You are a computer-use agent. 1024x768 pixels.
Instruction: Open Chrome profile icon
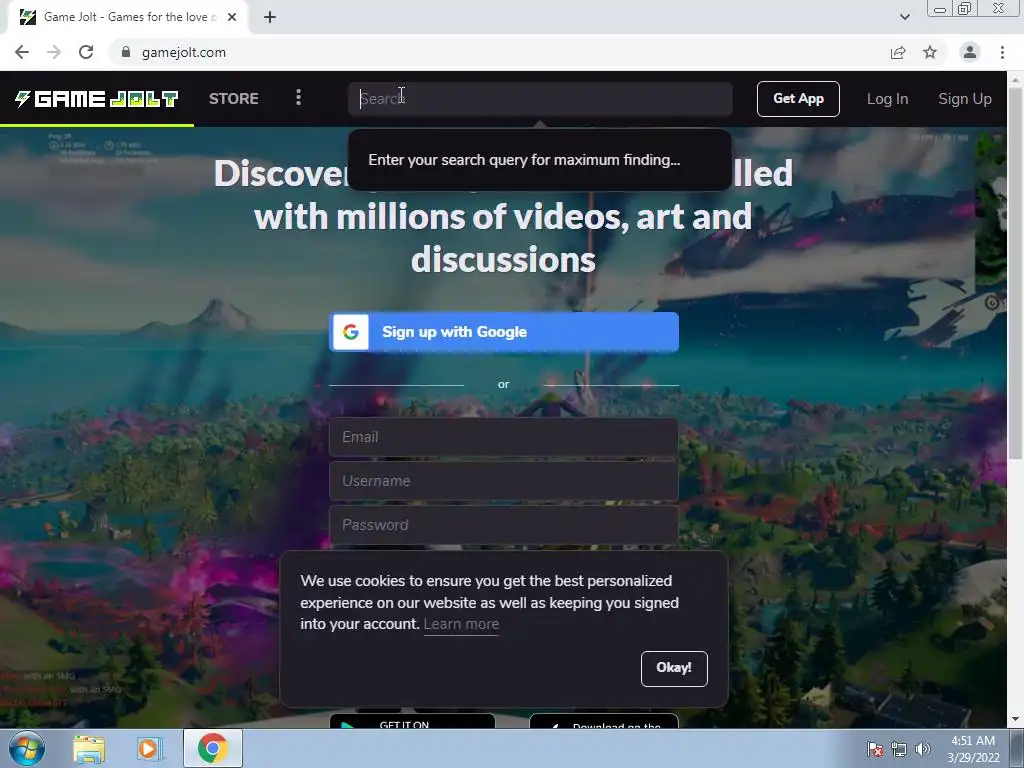[x=970, y=52]
